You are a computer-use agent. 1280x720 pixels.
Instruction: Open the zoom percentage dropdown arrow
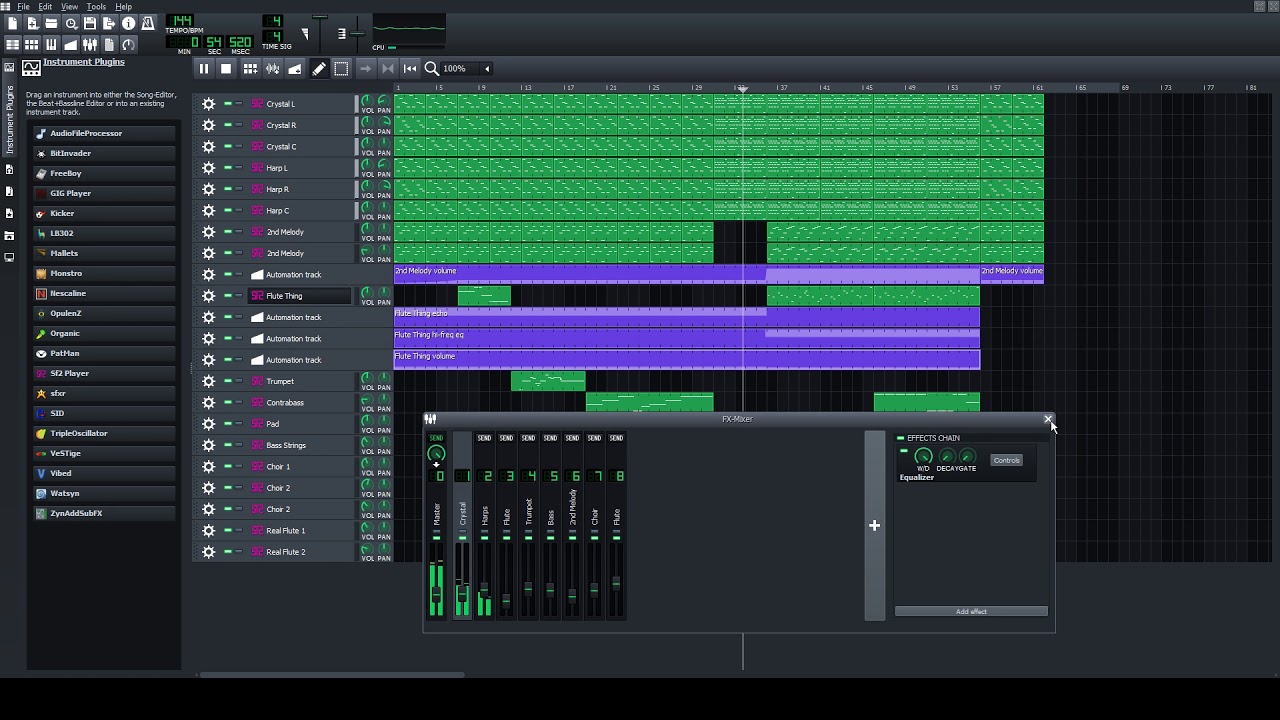(x=487, y=69)
